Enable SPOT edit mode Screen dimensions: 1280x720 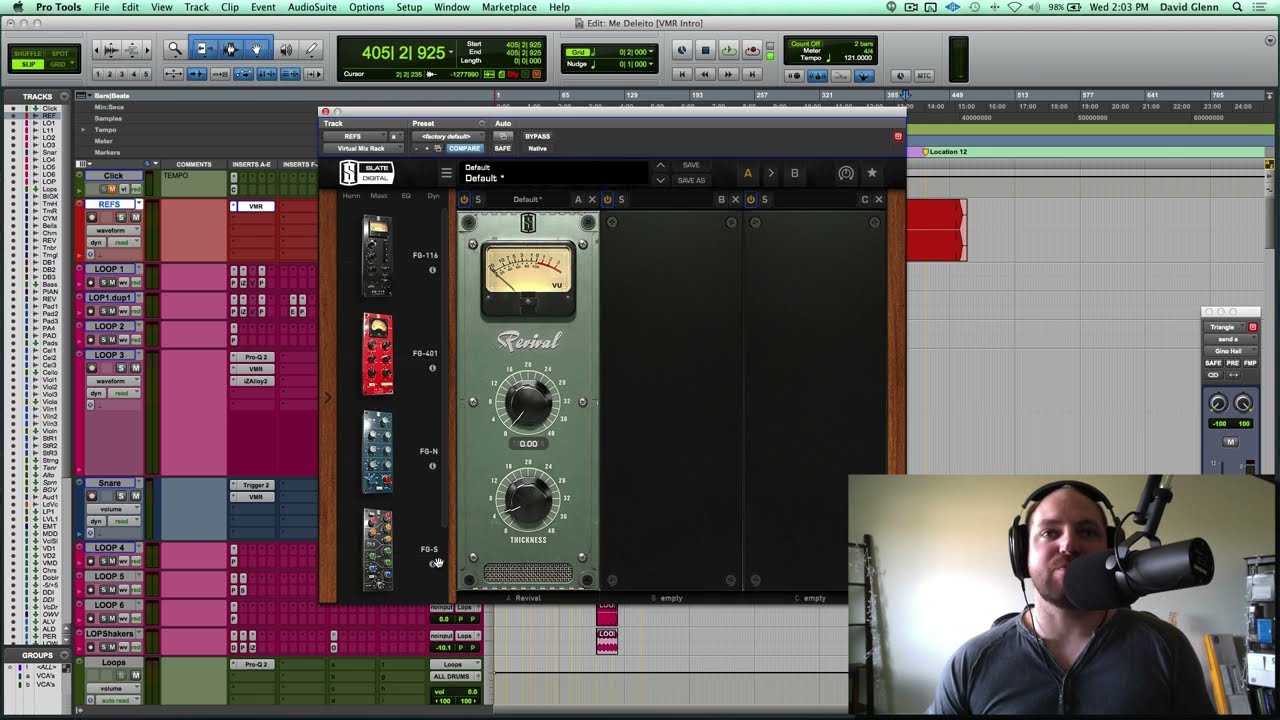[x=60, y=53]
